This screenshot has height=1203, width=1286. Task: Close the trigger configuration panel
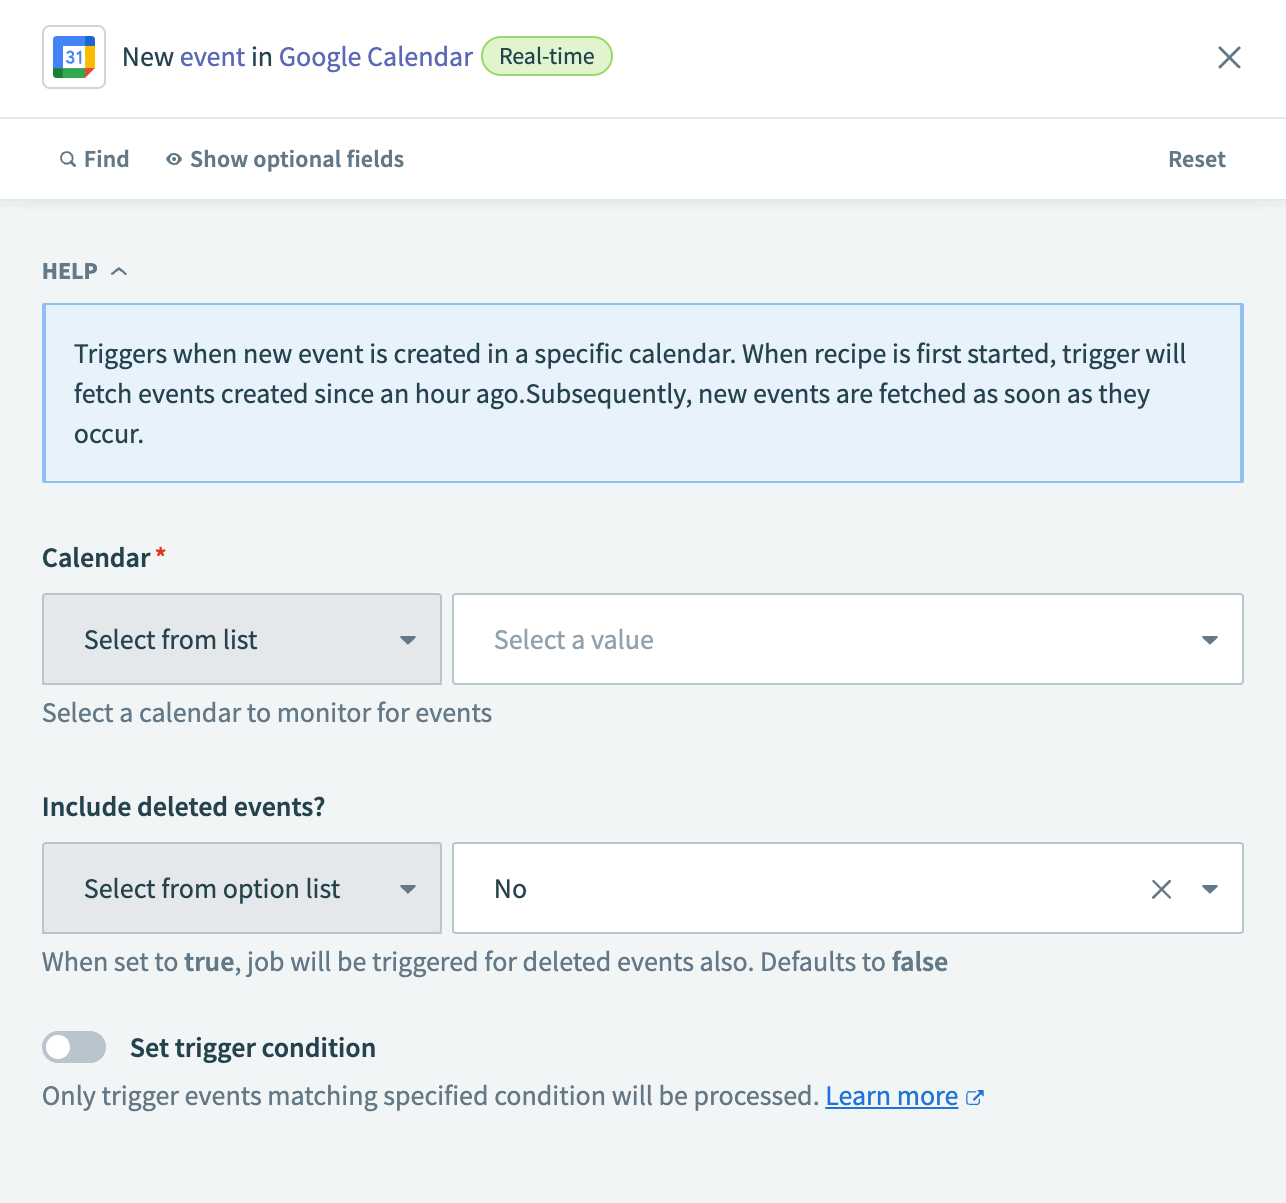(1229, 57)
